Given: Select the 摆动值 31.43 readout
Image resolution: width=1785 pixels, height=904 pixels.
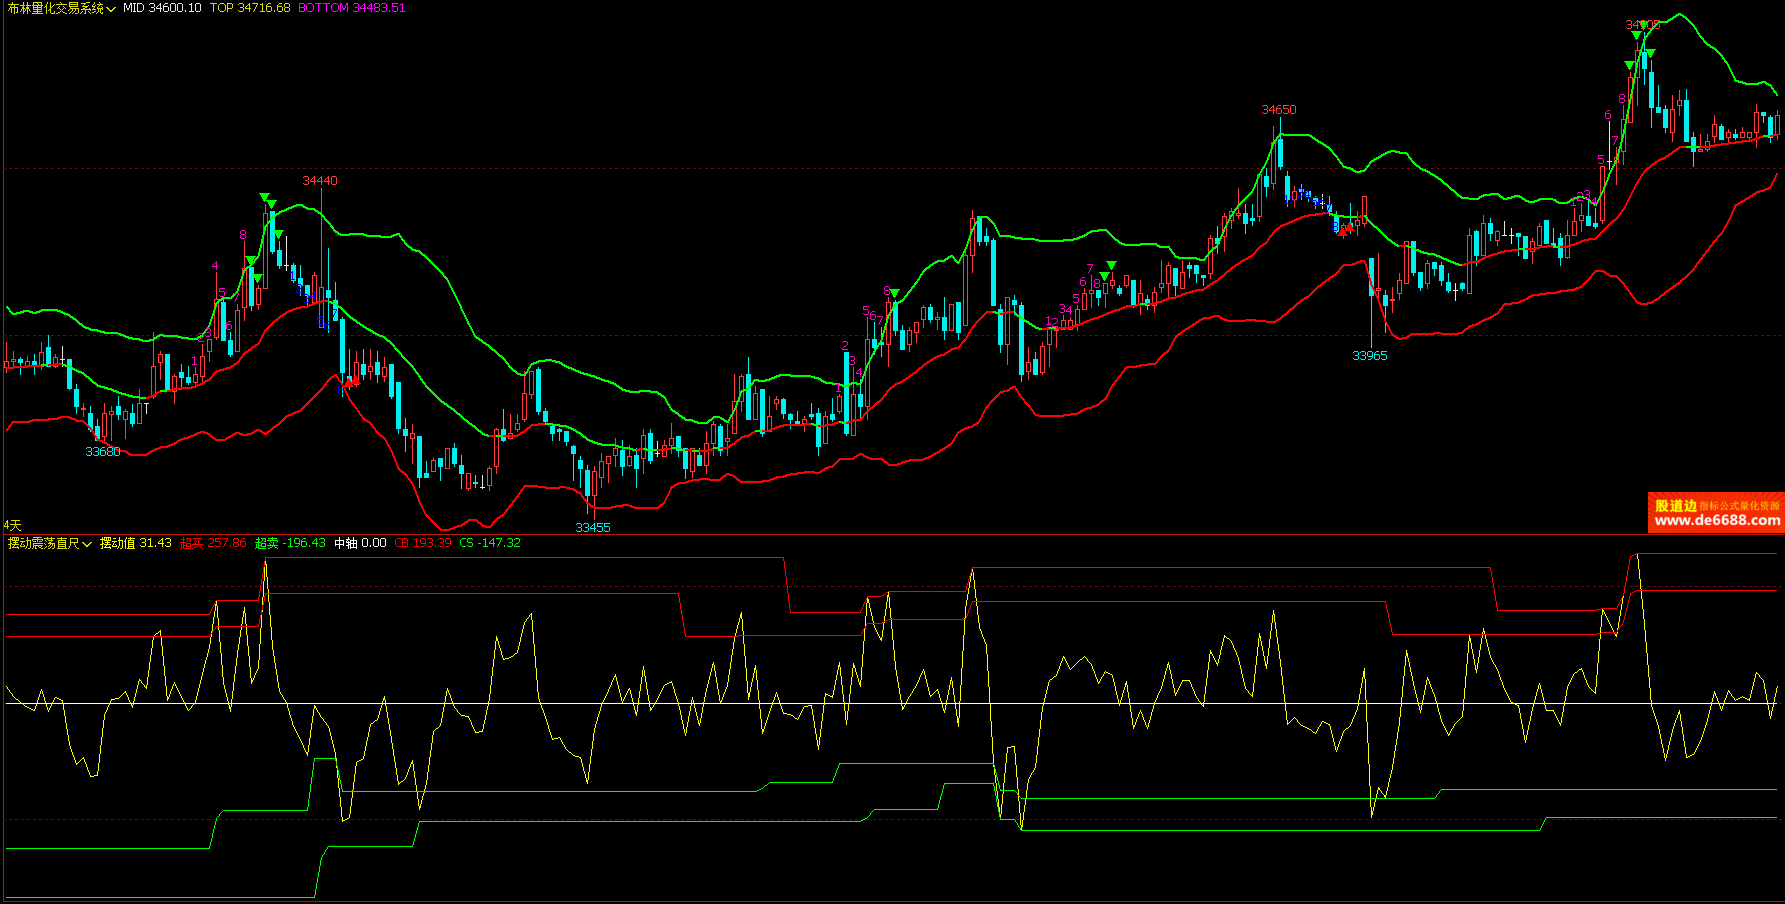Looking at the screenshot, I should [x=136, y=543].
